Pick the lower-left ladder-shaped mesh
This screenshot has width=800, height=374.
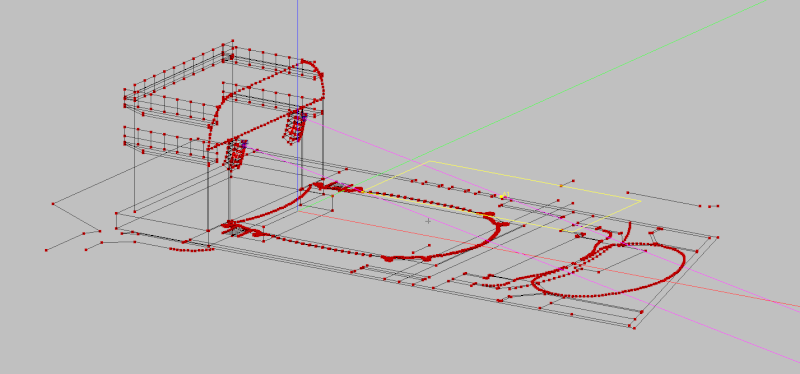[x=235, y=155]
